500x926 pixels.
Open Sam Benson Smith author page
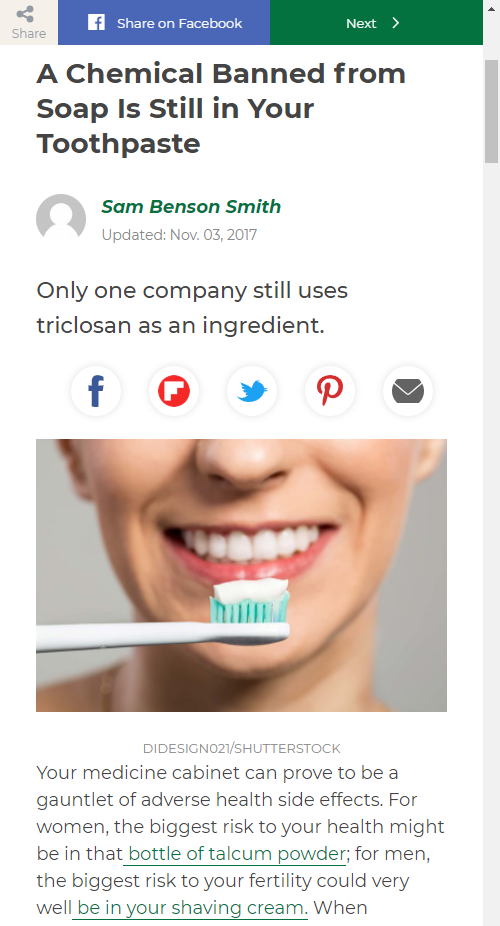pos(191,206)
